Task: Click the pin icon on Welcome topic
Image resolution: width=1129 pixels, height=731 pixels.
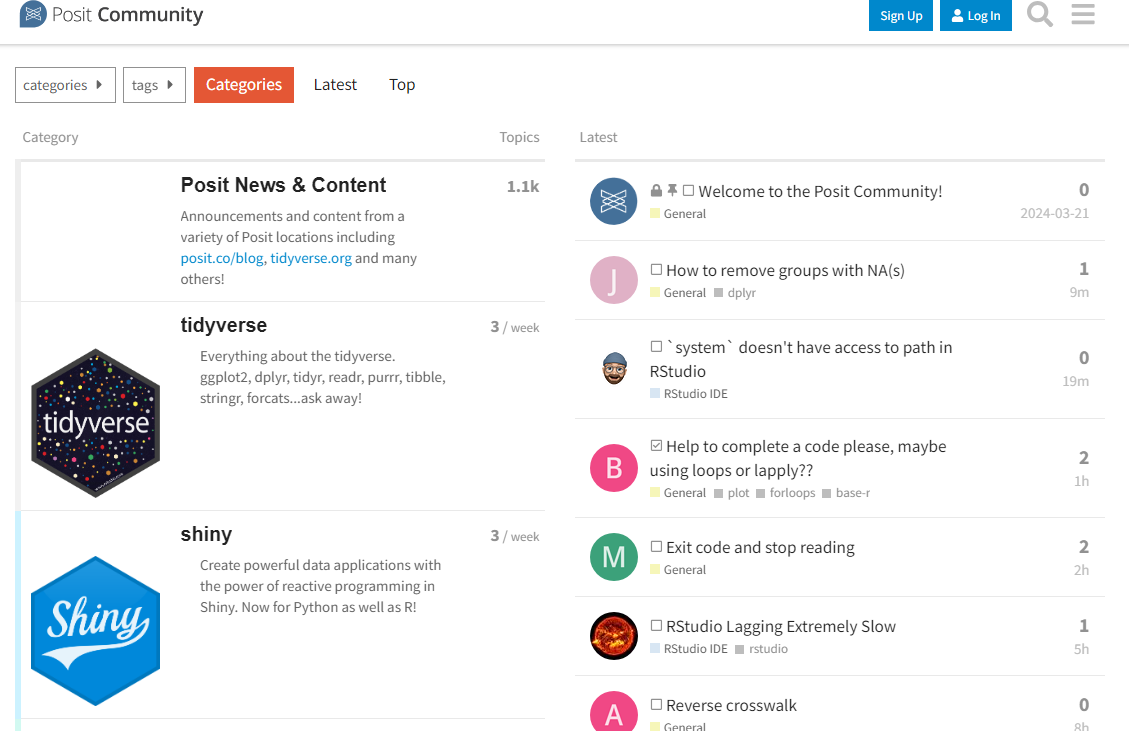Action: coord(672,190)
